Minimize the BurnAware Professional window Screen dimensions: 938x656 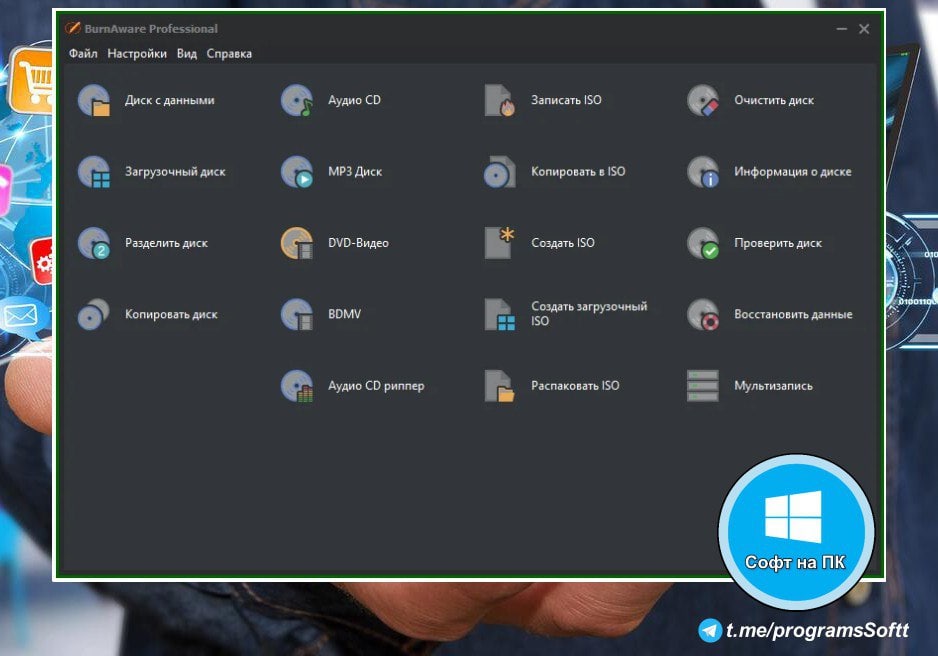tap(842, 29)
